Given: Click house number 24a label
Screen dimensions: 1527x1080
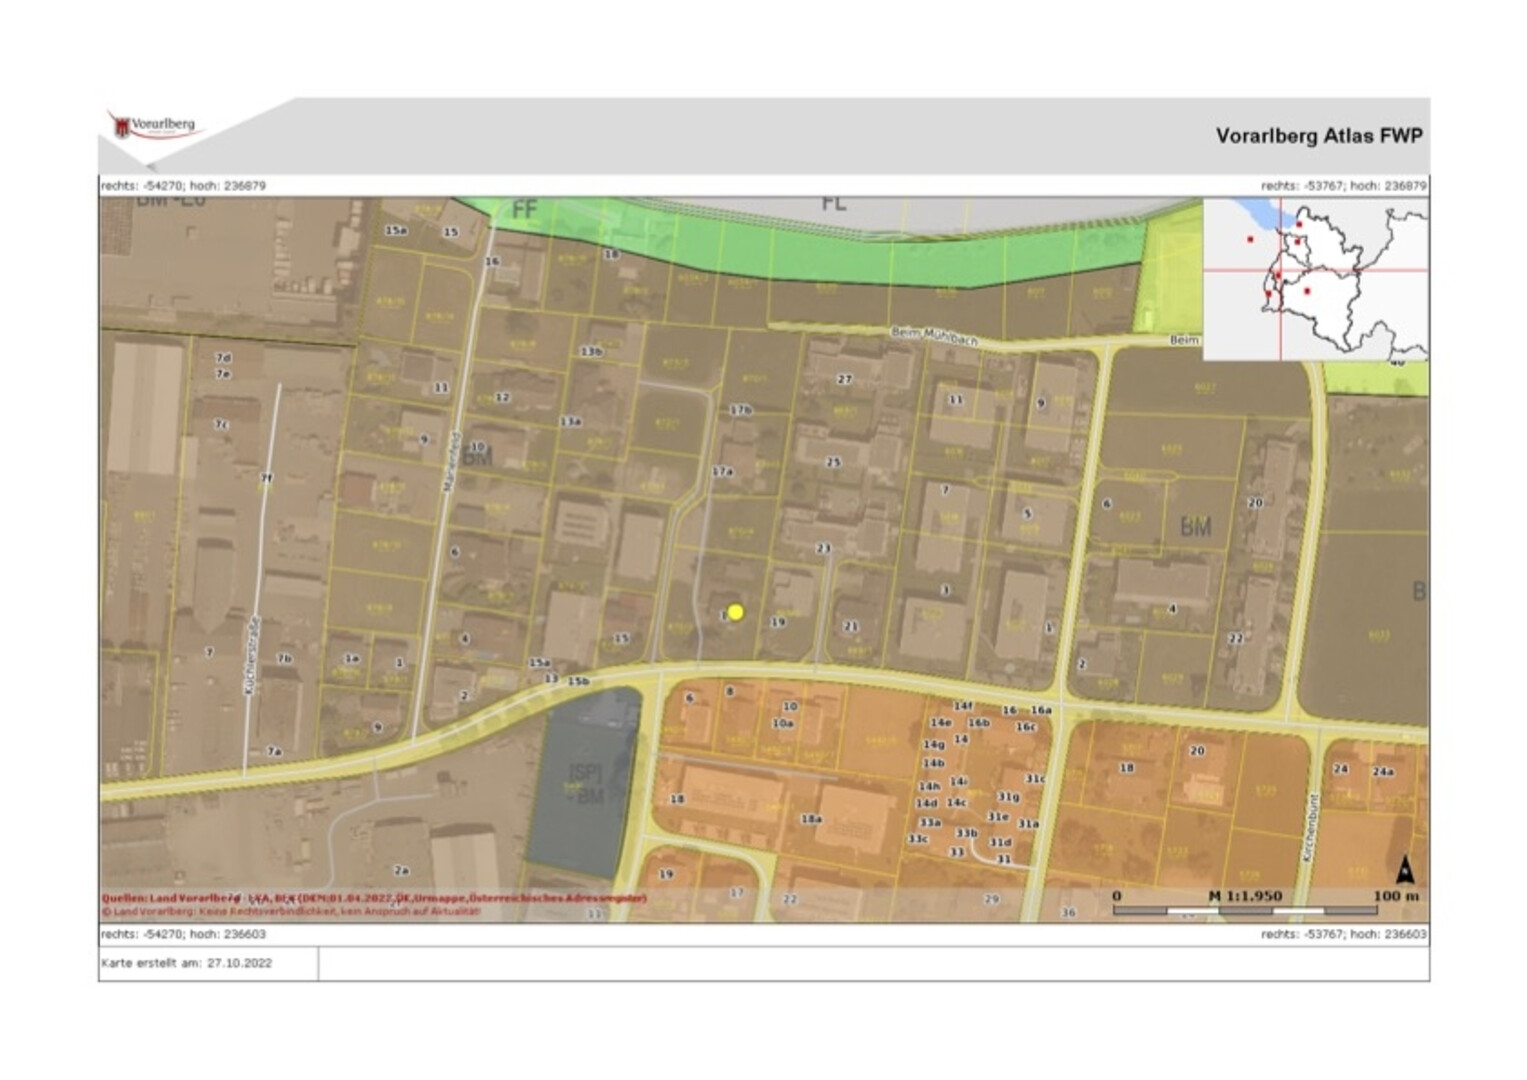Looking at the screenshot, I should (1382, 771).
